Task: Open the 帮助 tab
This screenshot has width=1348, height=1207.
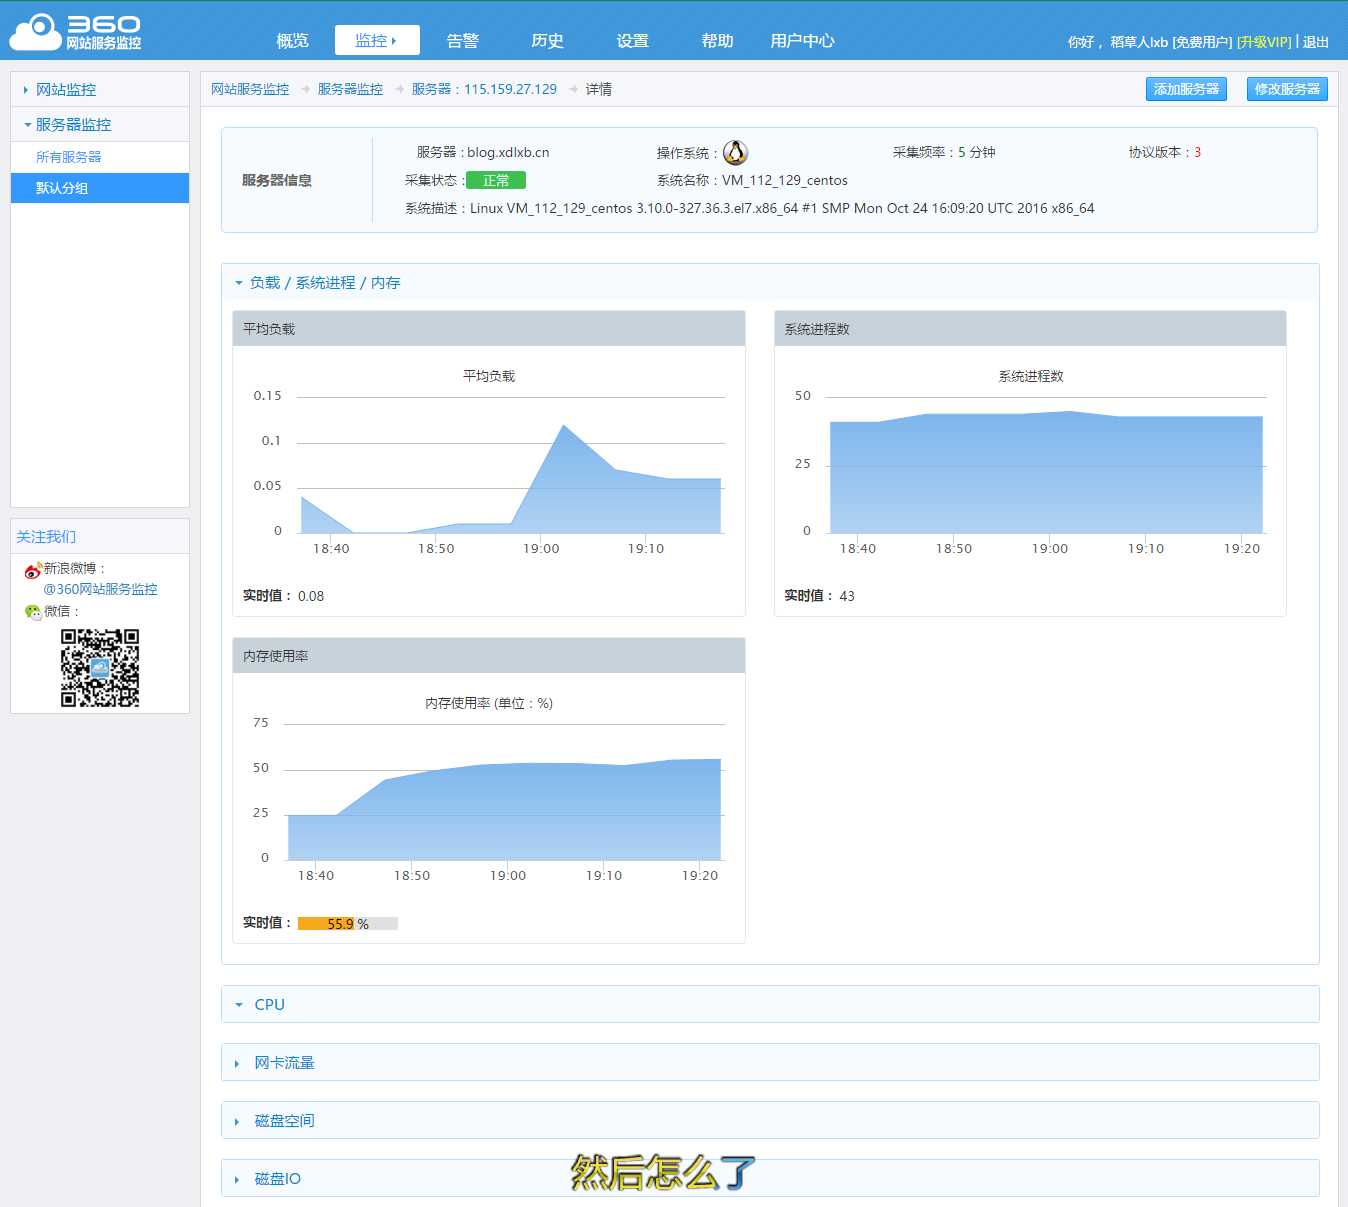Action: [x=717, y=41]
